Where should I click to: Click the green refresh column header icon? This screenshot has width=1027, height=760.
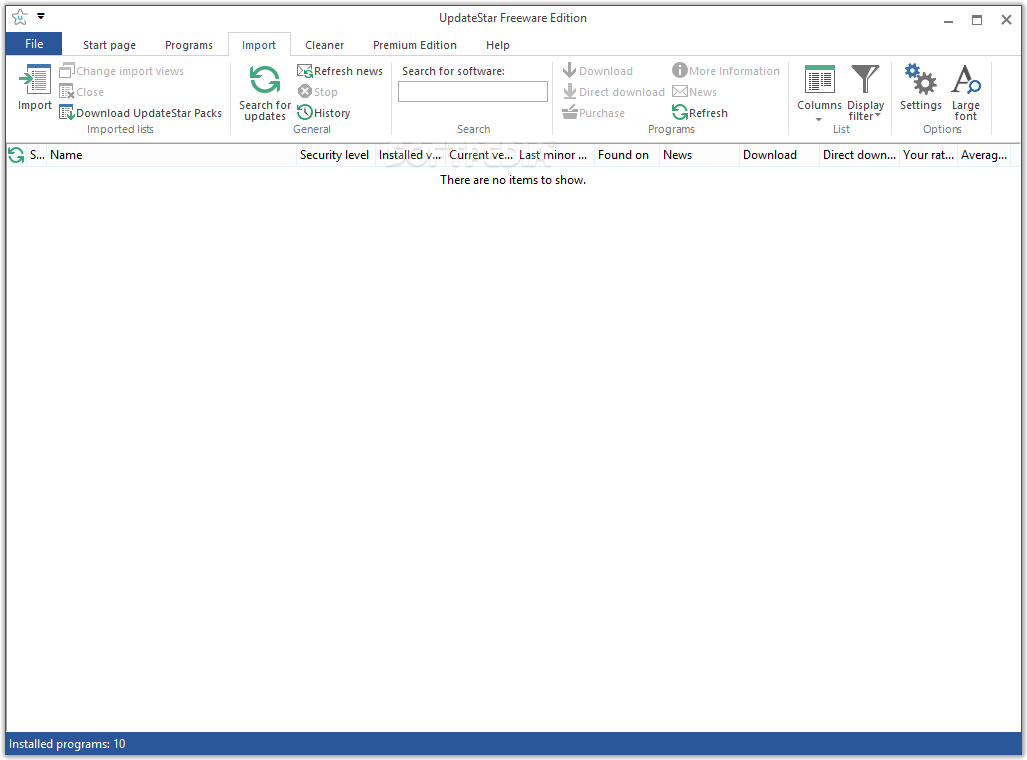(x=16, y=155)
